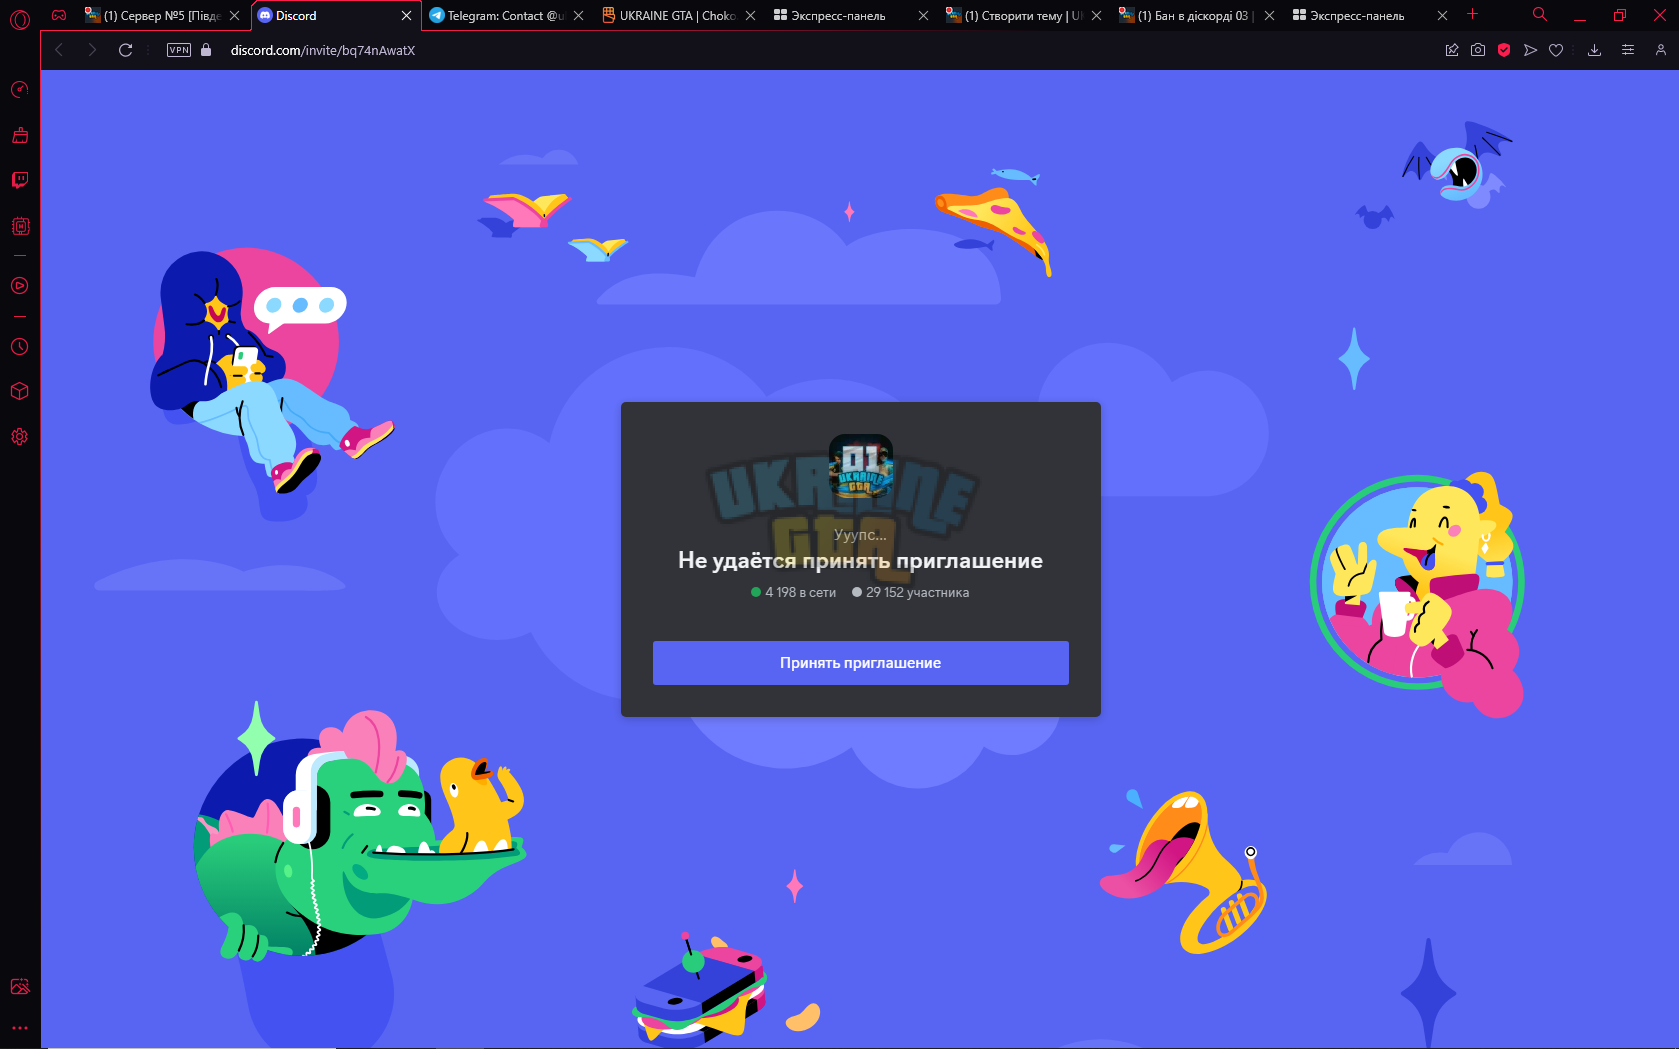Open Settings gear in sidebar
The image size is (1679, 1049).
[20, 437]
